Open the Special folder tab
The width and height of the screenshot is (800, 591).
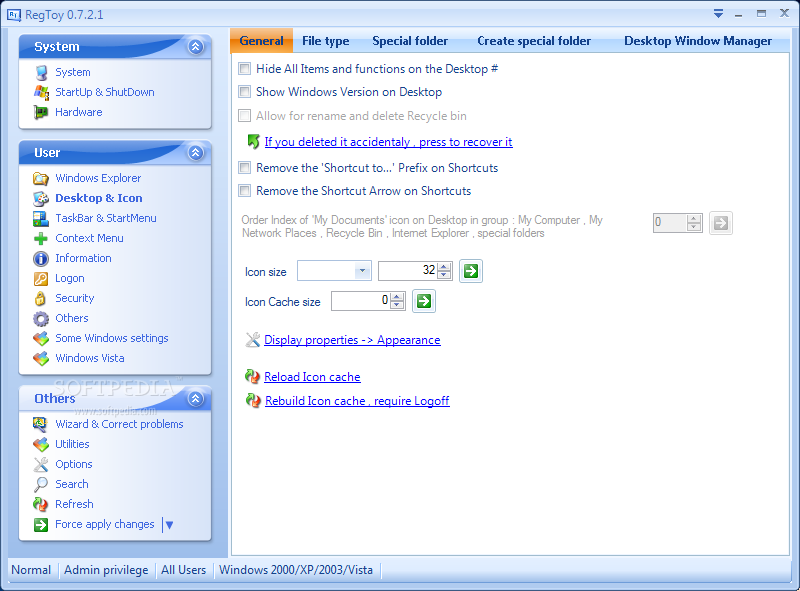(410, 41)
